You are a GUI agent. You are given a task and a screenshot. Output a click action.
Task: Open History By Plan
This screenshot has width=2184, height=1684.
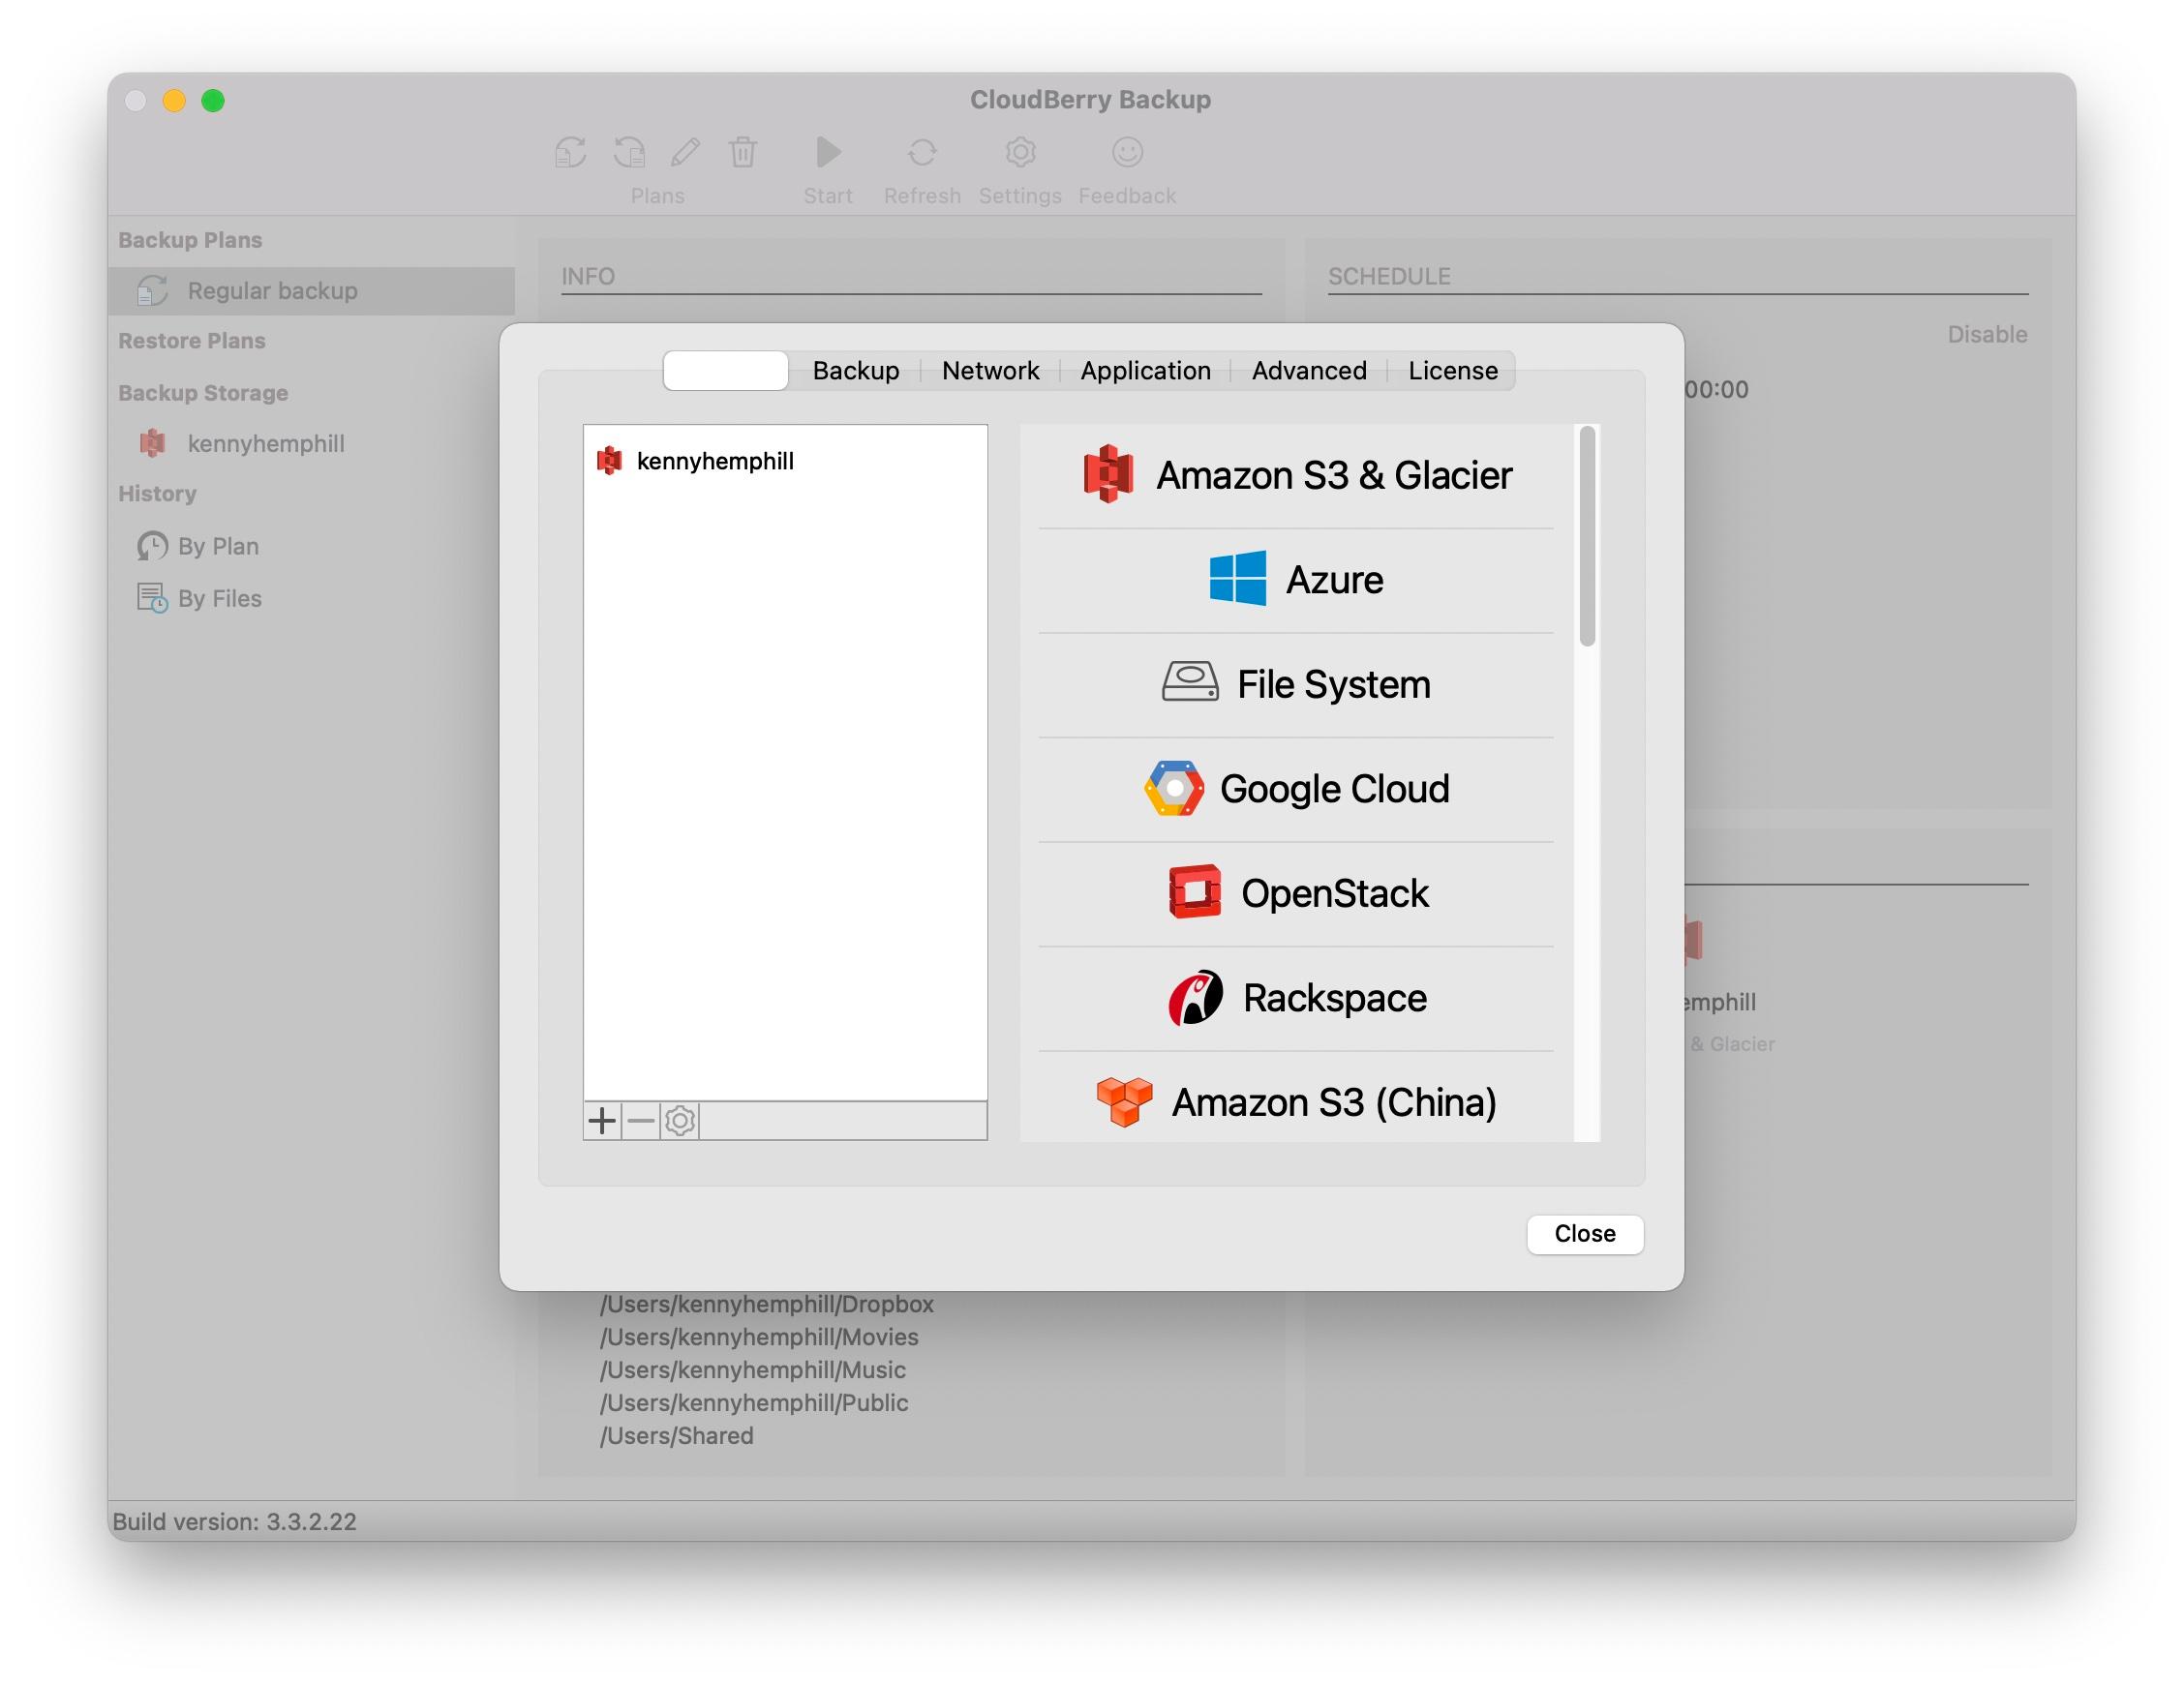pos(198,546)
